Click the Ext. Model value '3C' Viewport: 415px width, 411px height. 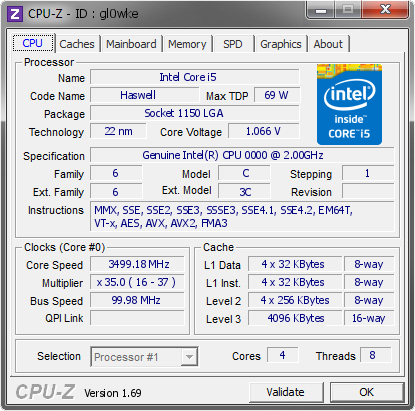point(244,192)
